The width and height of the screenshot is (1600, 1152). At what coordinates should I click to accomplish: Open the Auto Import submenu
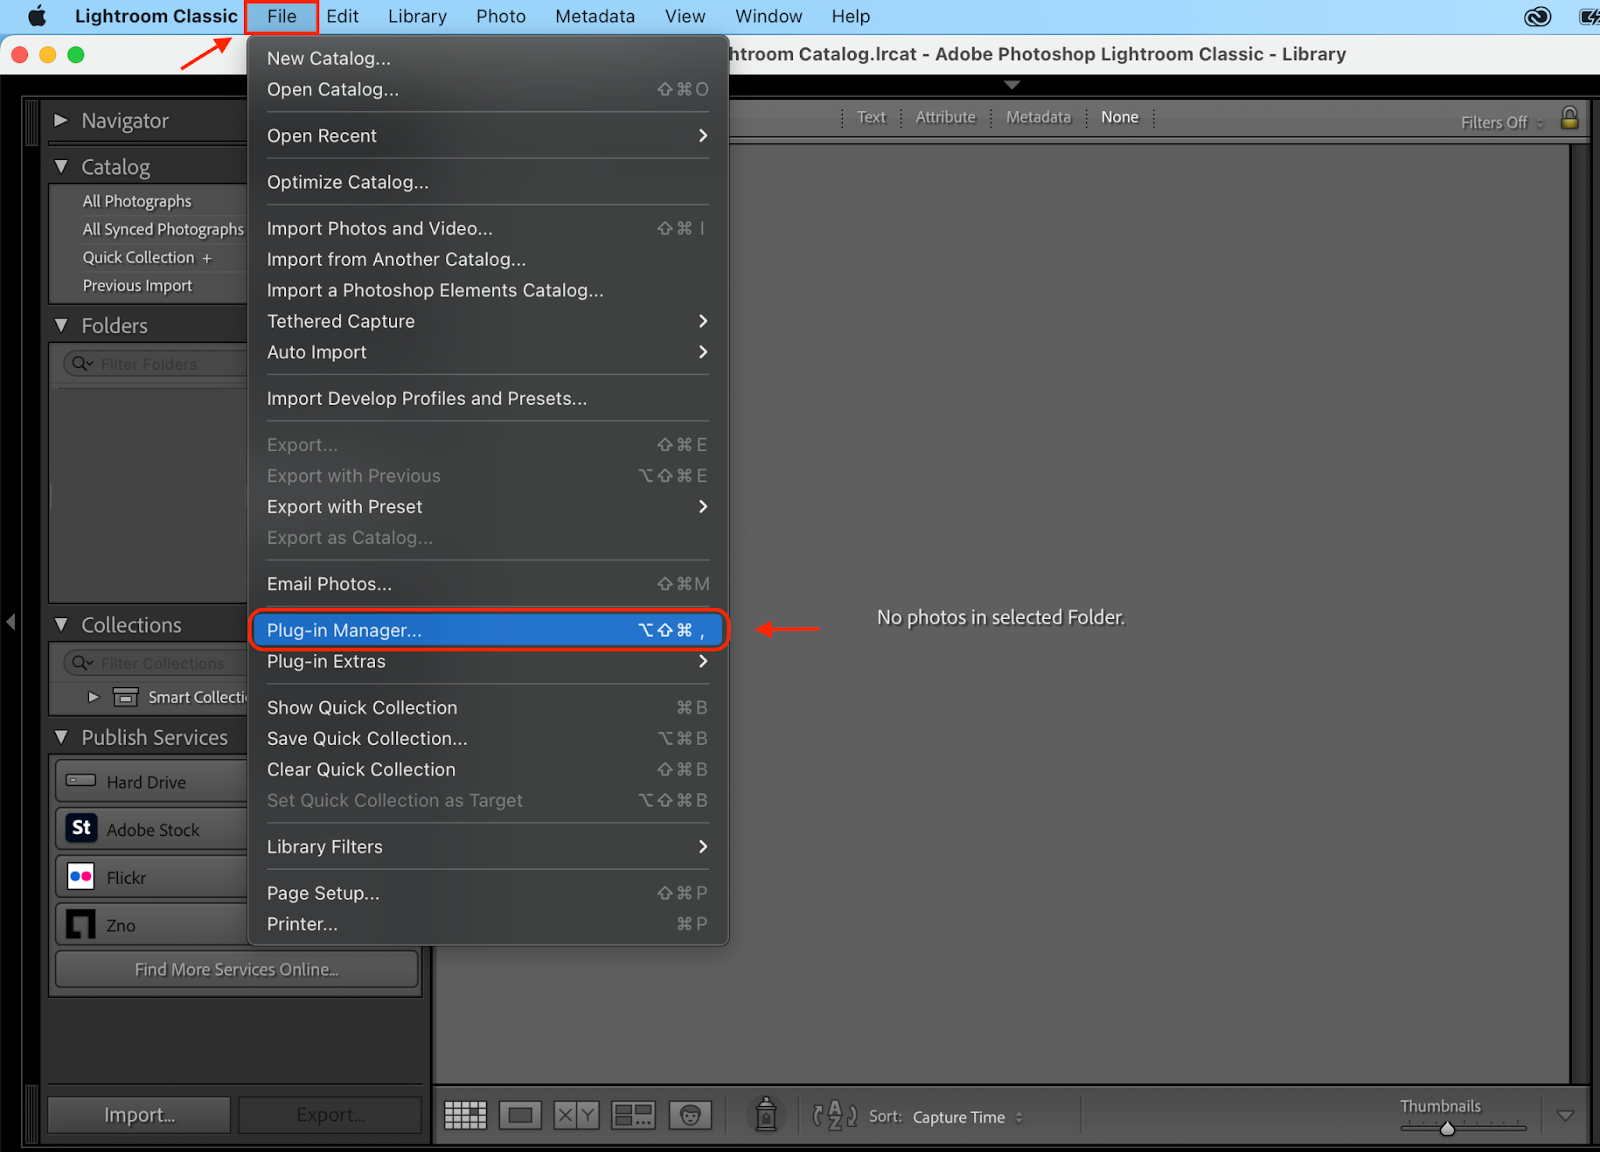click(488, 352)
